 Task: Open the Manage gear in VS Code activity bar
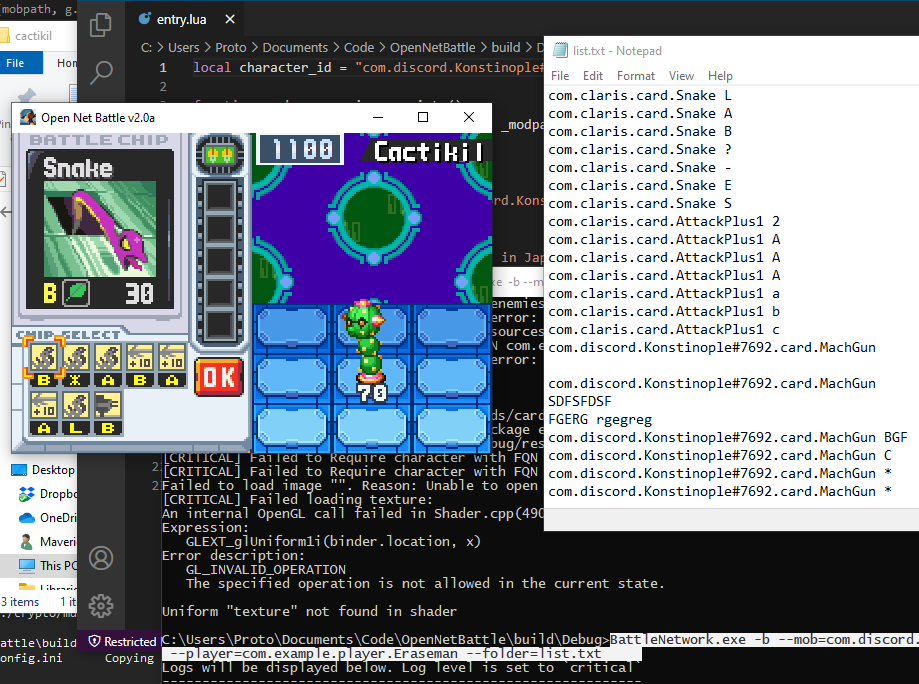(101, 605)
